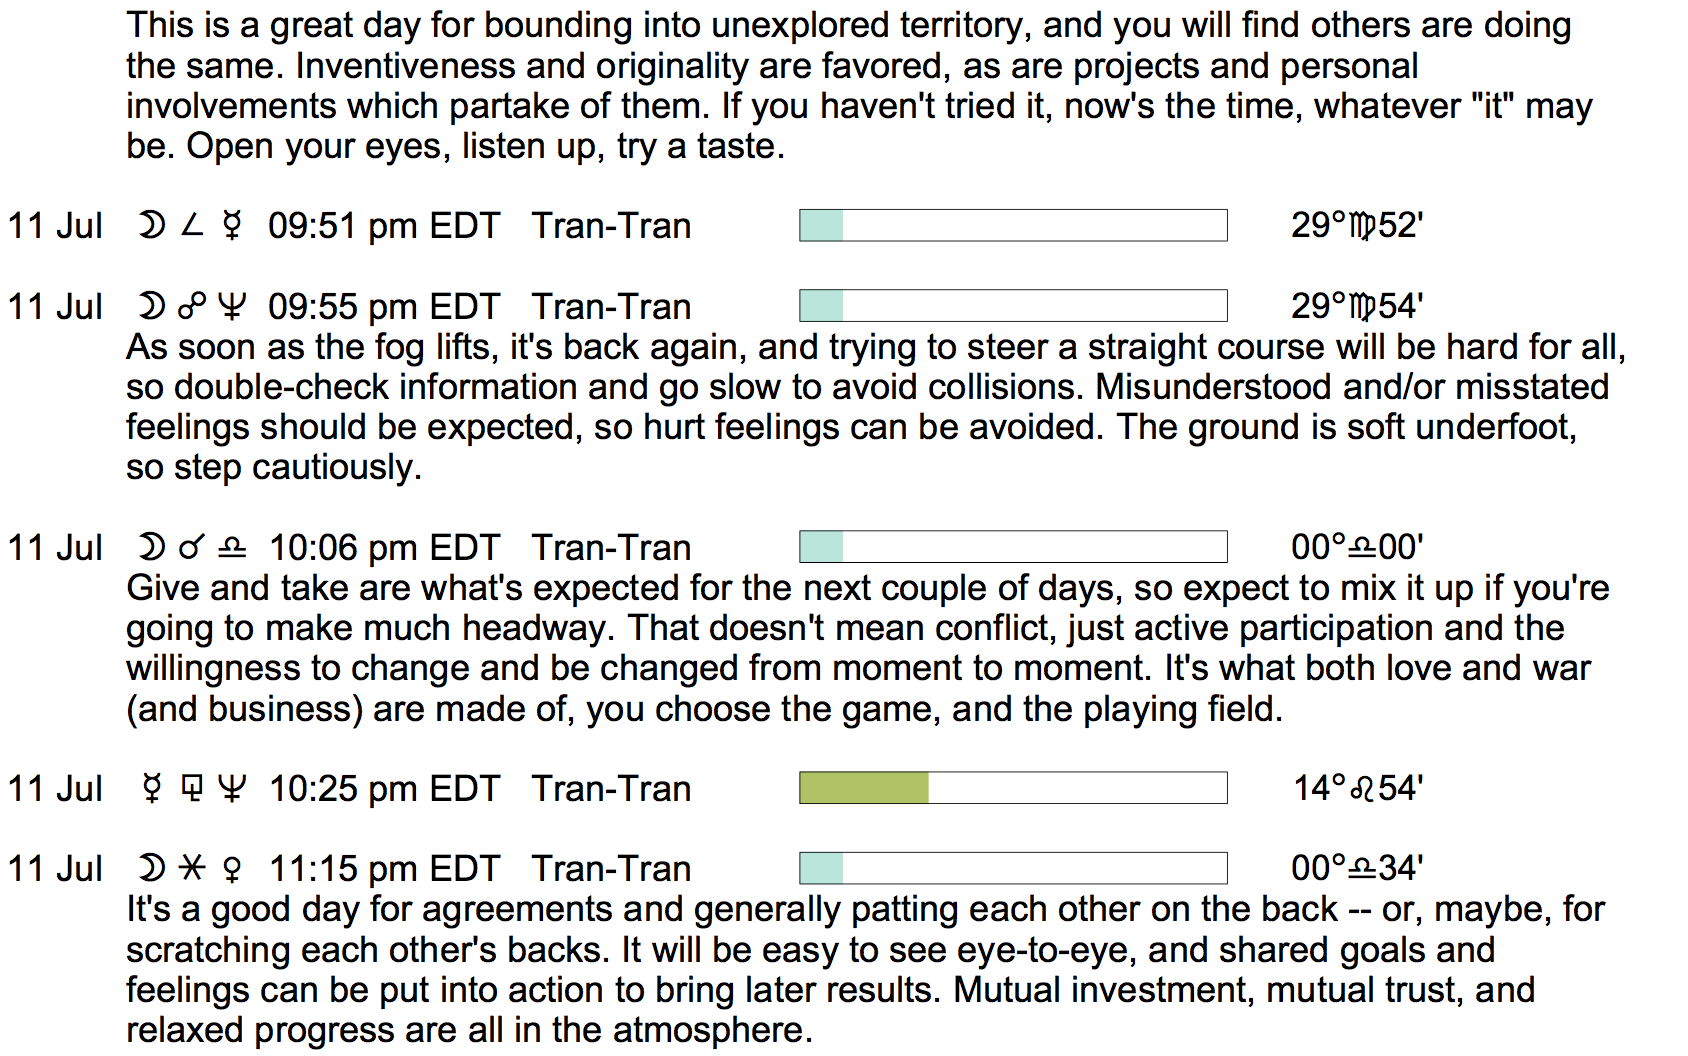The width and height of the screenshot is (1688, 1056).
Task: Click the olive green strength bar at 10:25 pm
Action: 864,788
